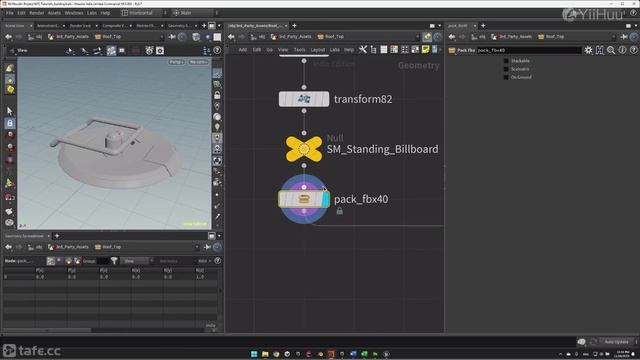Toggle the grid layout icon in network toolbar
This screenshot has height=360, width=640.
405,50
